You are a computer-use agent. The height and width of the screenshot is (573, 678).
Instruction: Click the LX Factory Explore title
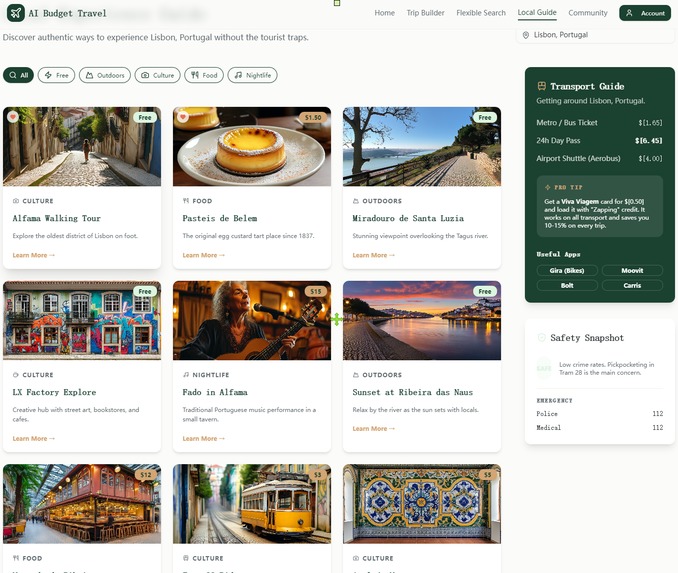coord(54,392)
